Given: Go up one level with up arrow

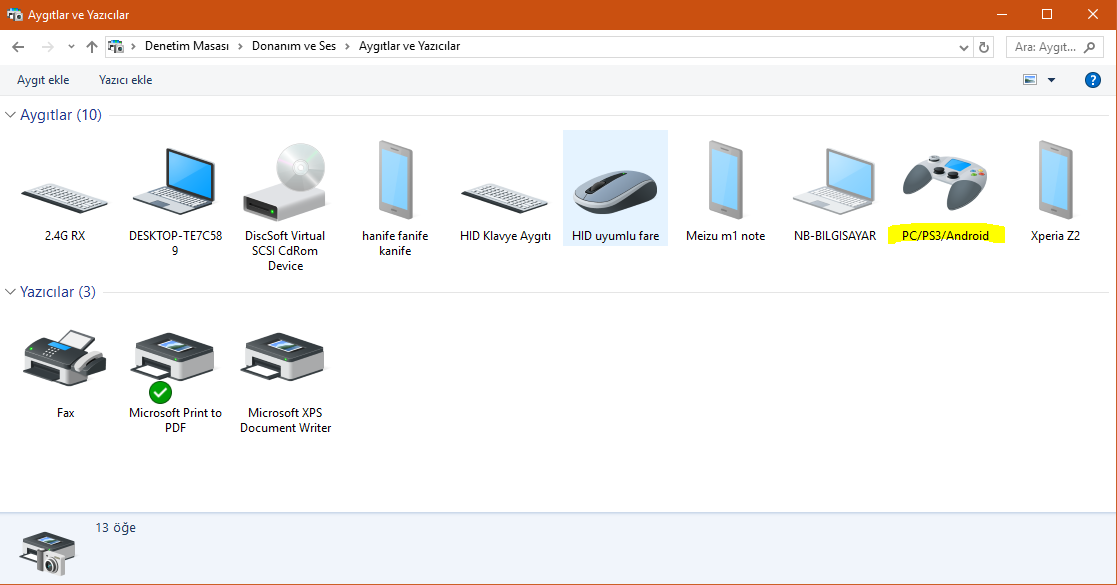Looking at the screenshot, I should click(92, 47).
